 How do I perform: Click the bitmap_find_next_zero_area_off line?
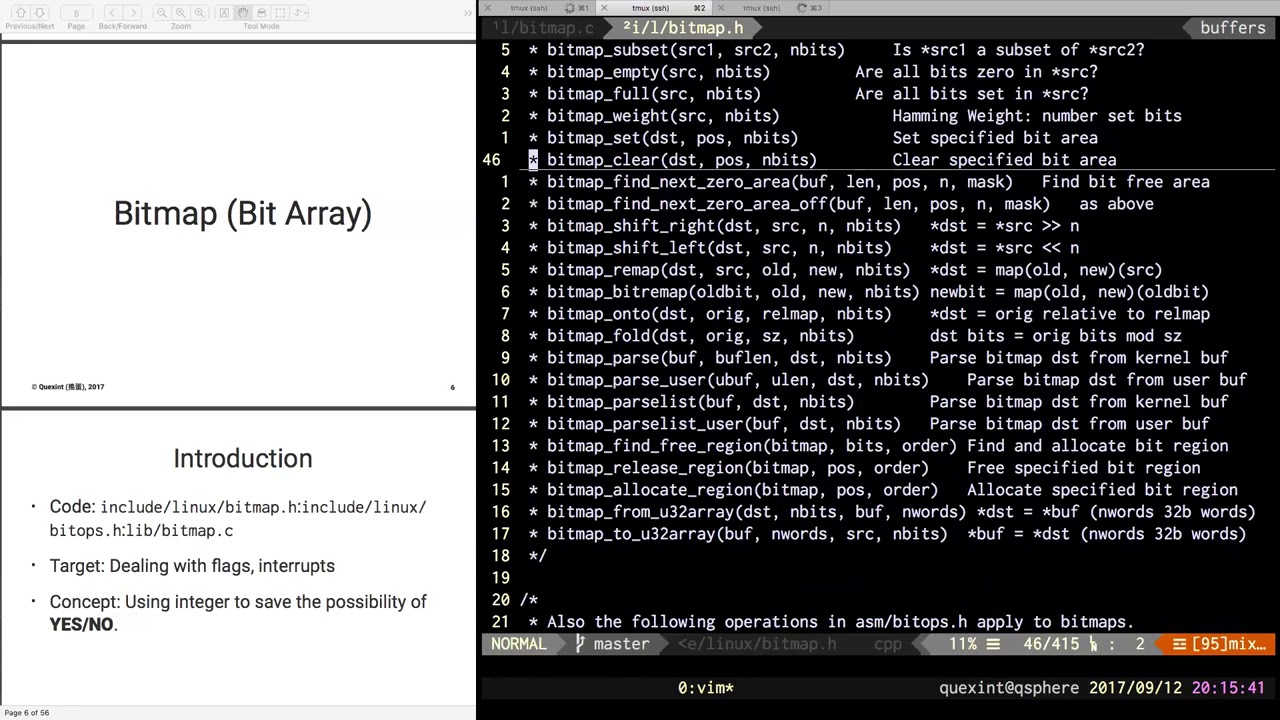[x=841, y=204]
